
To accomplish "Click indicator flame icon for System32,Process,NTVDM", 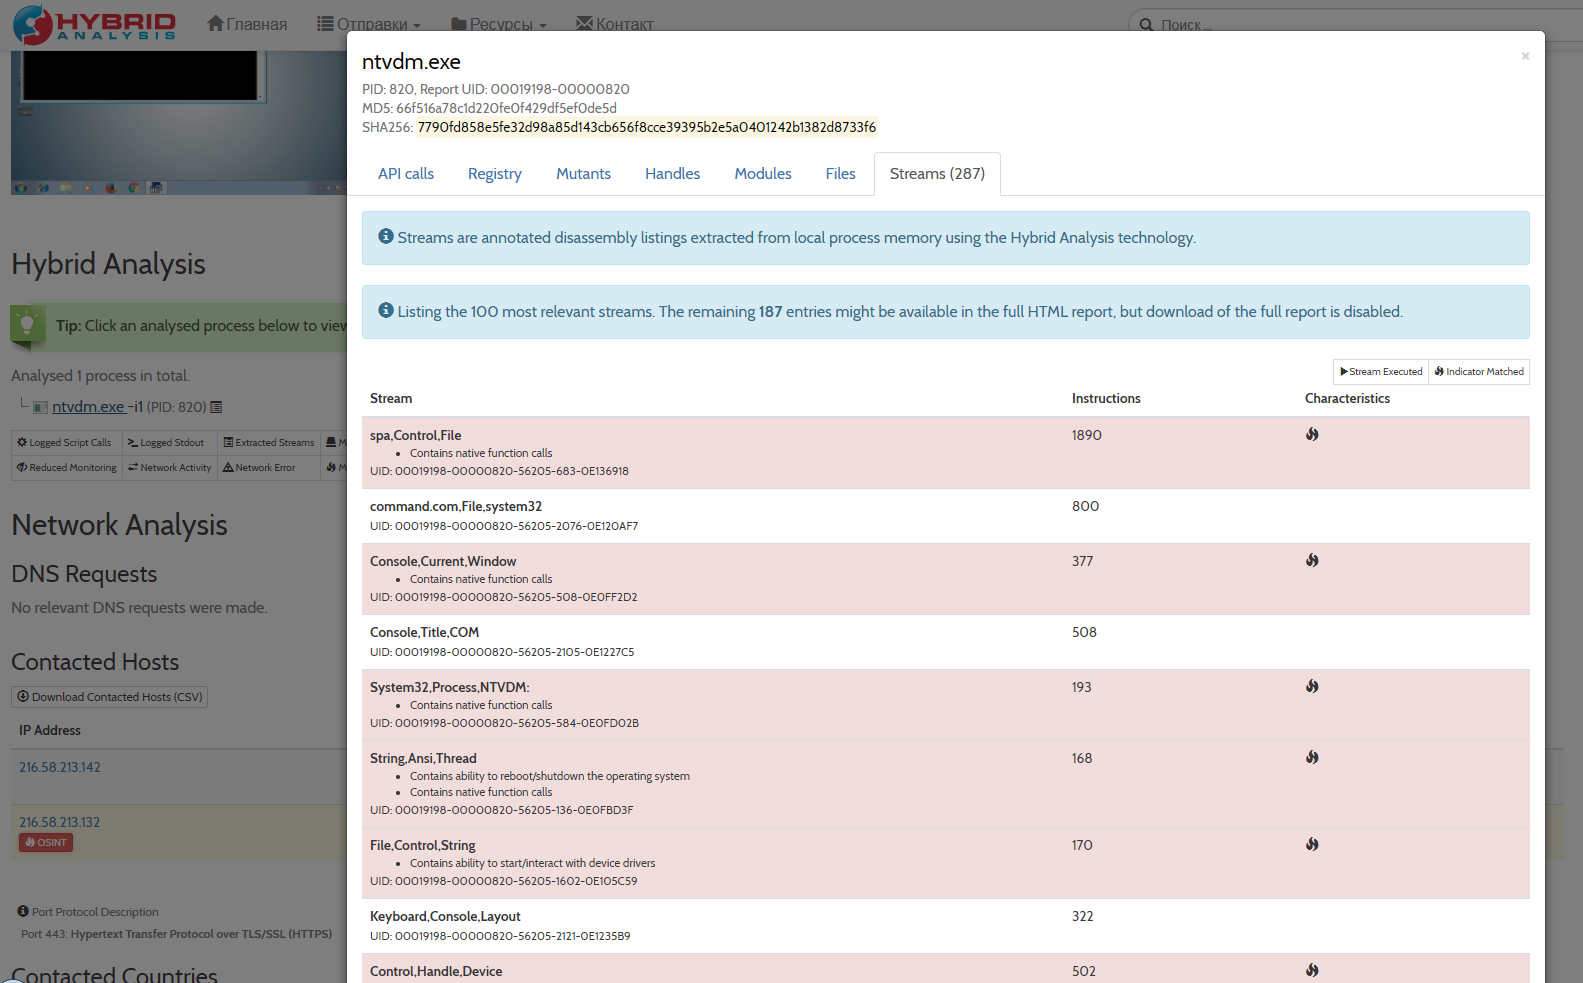I will 1312,687.
